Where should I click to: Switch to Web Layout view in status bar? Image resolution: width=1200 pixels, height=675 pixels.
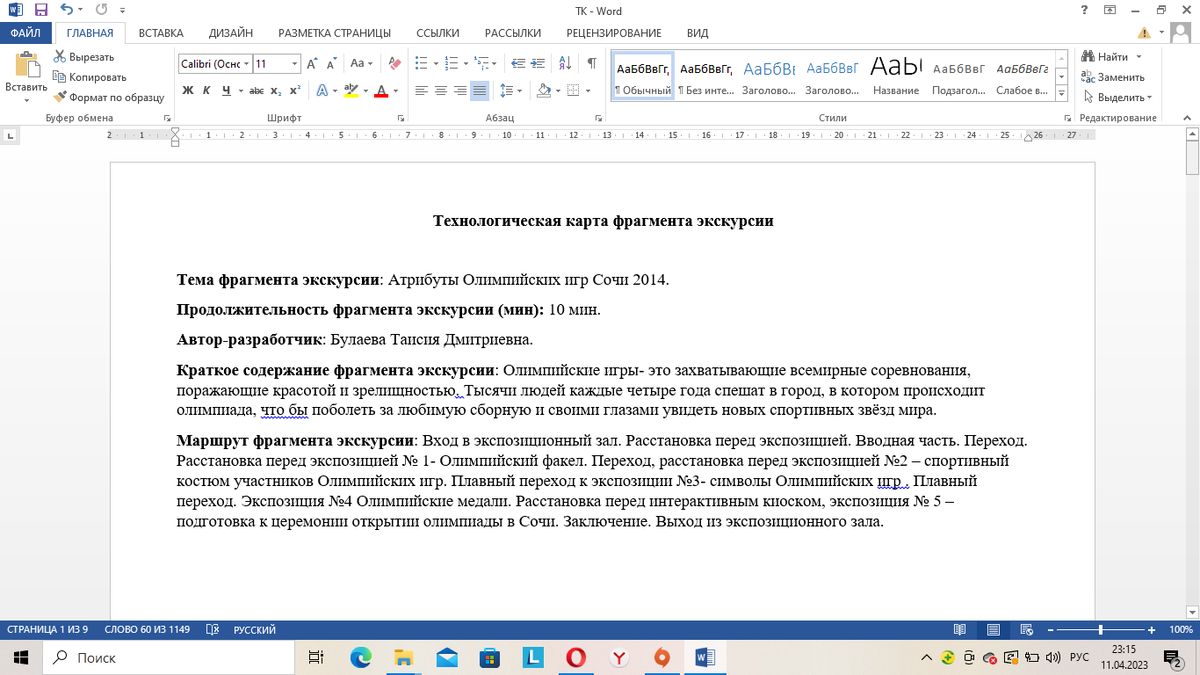click(1029, 630)
